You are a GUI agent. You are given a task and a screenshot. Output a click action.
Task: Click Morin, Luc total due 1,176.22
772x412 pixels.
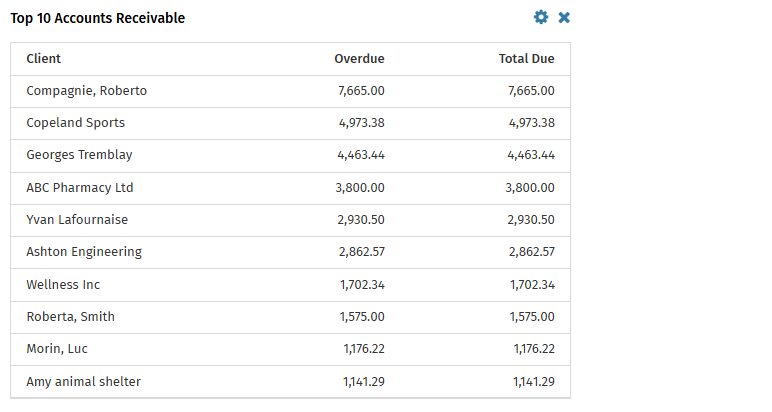pyautogui.click(x=534, y=349)
